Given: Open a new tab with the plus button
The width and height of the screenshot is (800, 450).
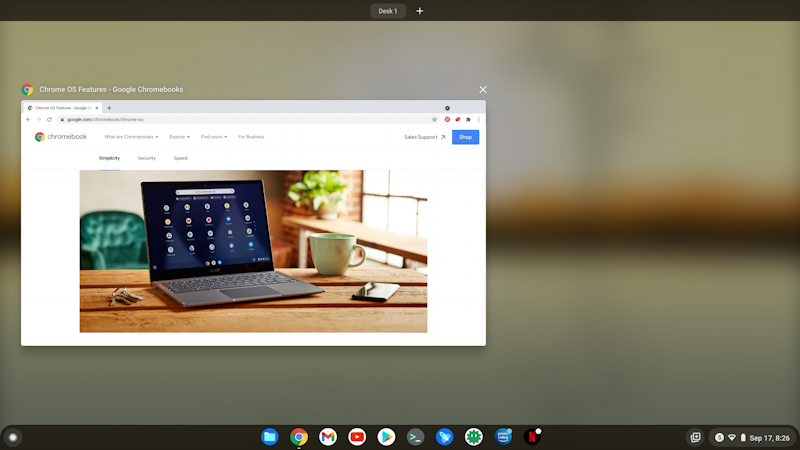Looking at the screenshot, I should [109, 108].
